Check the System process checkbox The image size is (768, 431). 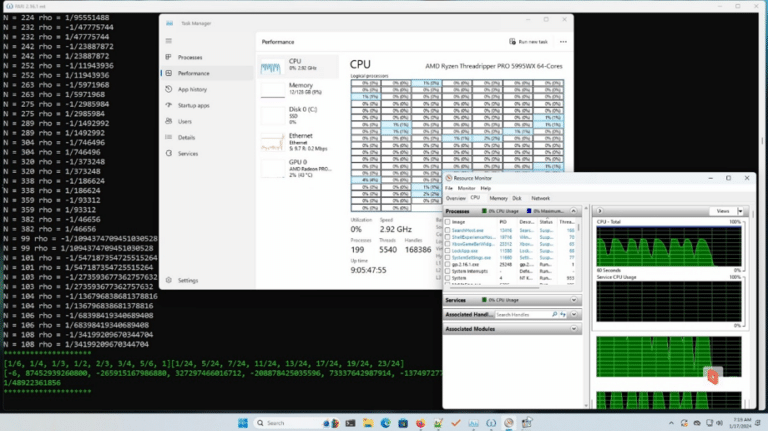pyautogui.click(x=448, y=278)
